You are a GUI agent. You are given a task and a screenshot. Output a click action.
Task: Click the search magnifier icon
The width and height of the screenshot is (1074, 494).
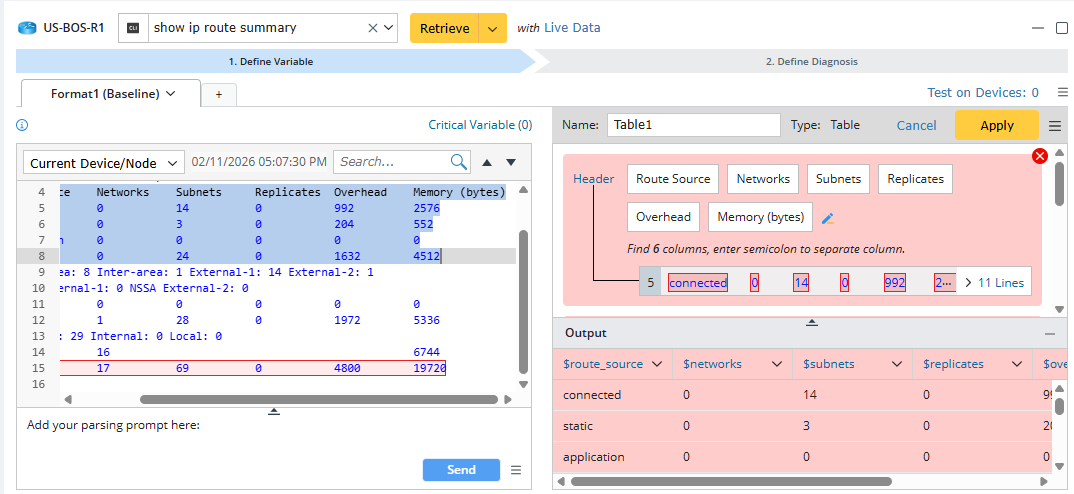pos(459,162)
